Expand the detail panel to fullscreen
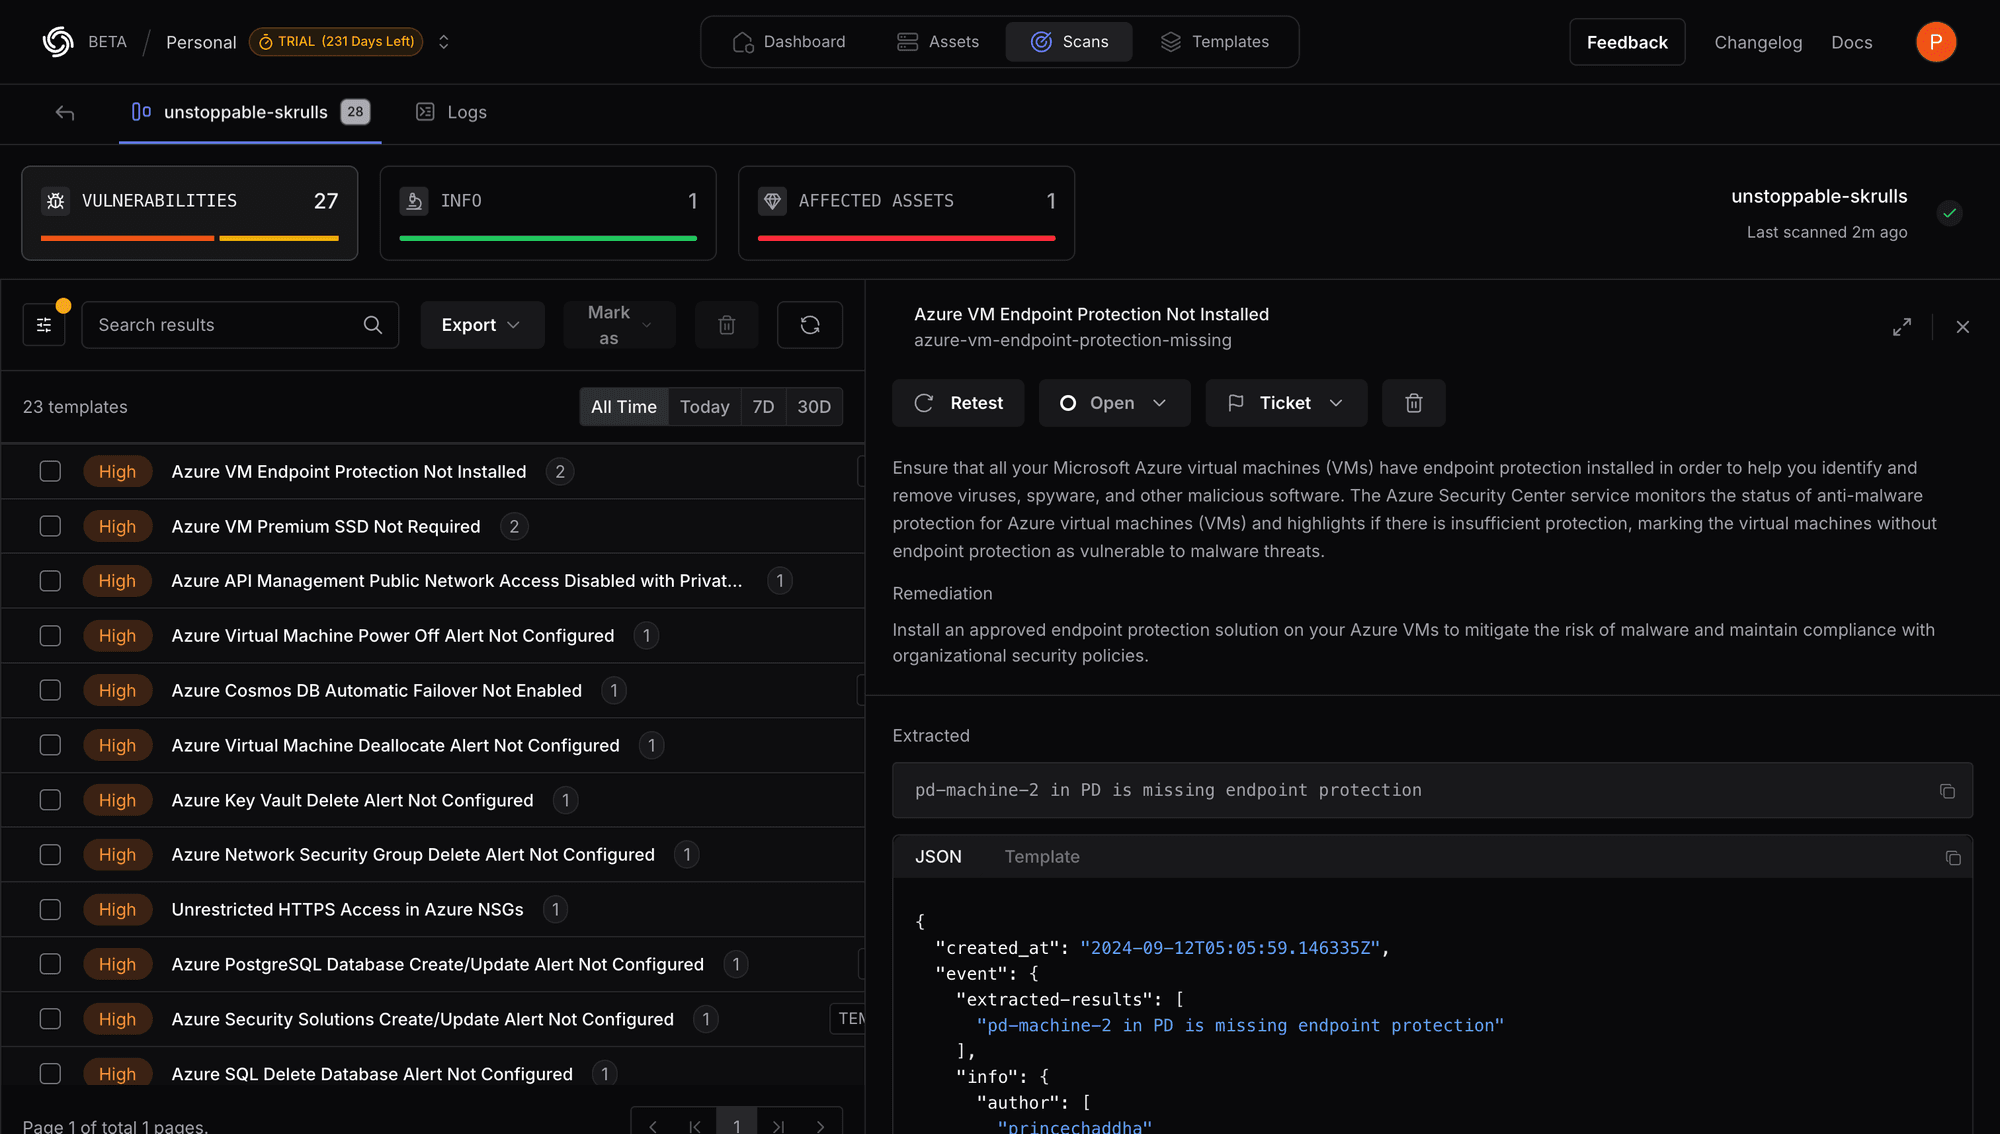This screenshot has height=1134, width=2000. pyautogui.click(x=1902, y=327)
